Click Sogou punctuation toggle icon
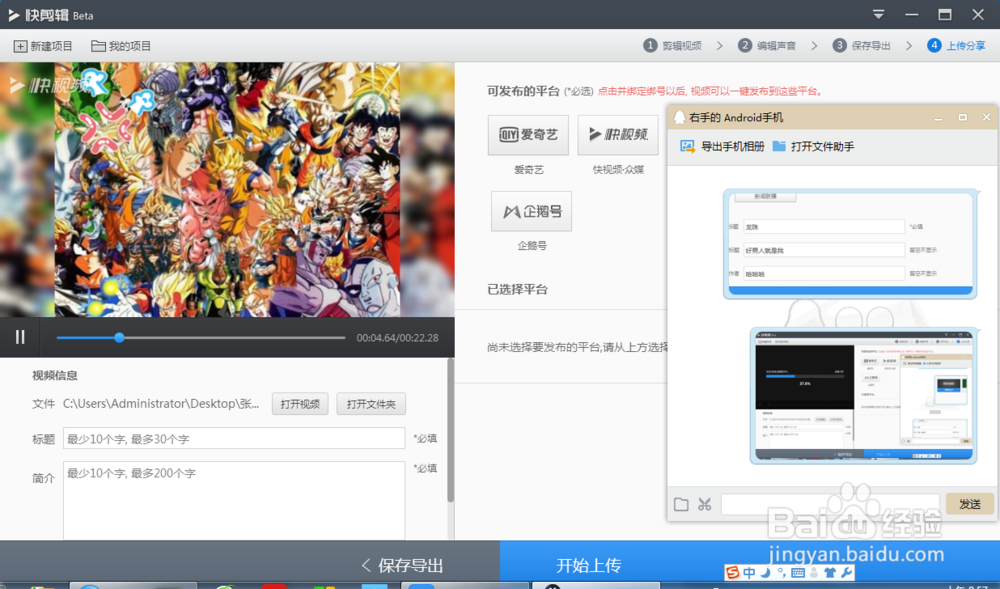 coord(781,572)
